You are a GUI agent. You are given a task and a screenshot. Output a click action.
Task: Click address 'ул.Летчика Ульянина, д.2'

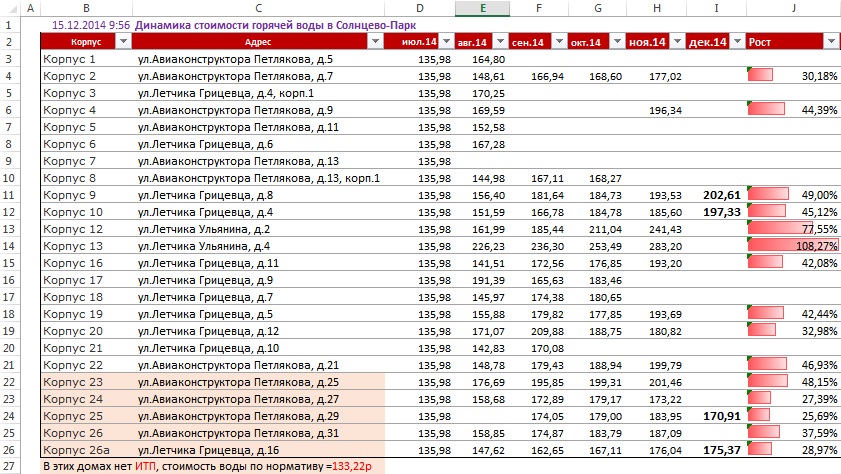204,229
